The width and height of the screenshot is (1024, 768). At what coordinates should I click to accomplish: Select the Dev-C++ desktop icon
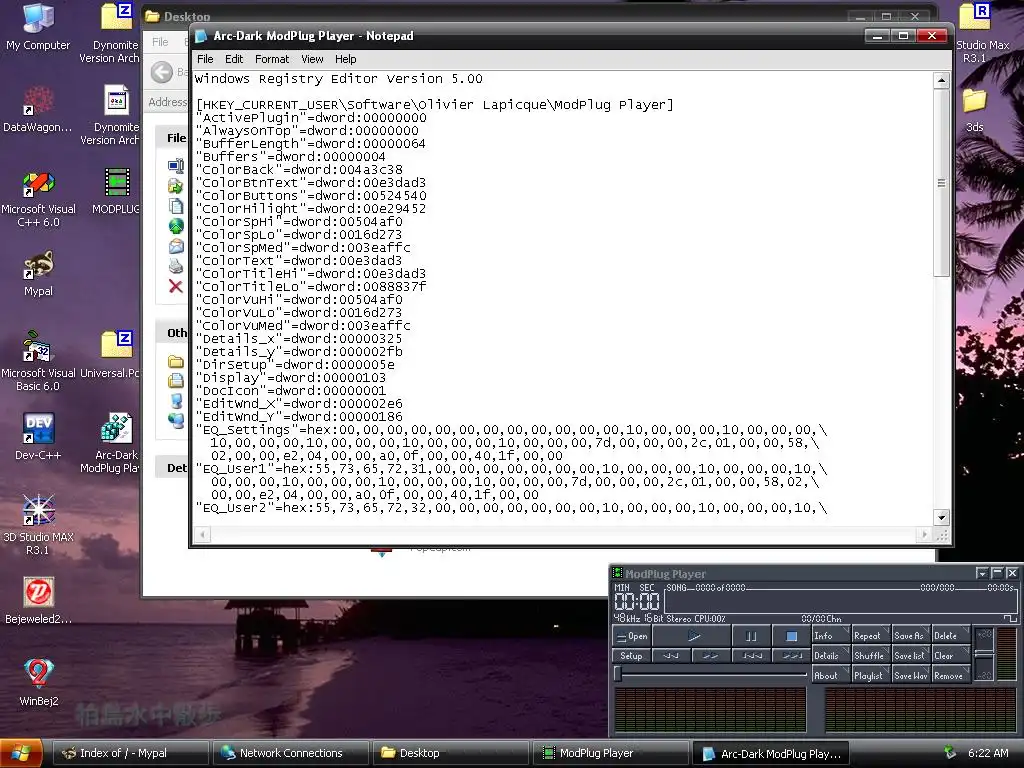(38, 436)
